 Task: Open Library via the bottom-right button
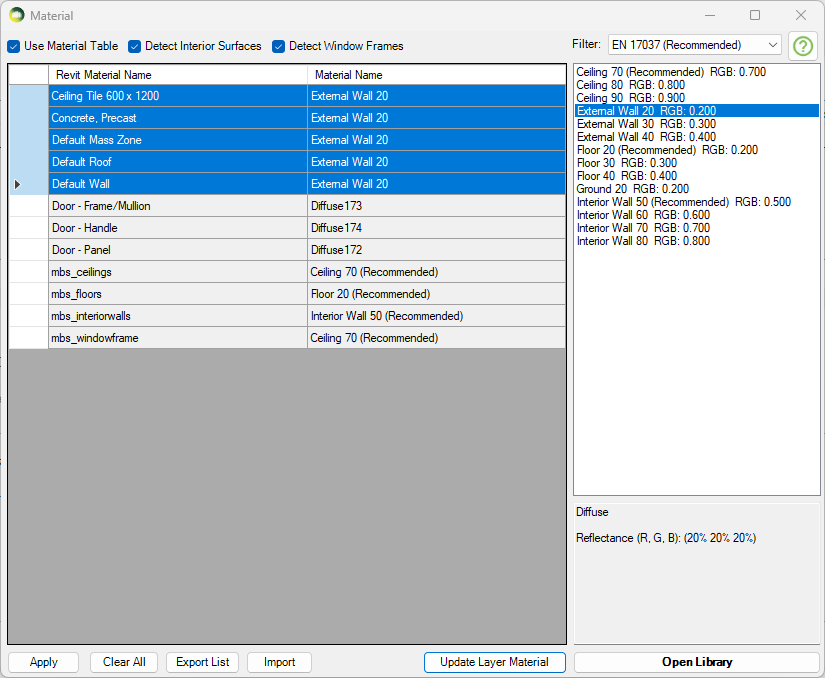coord(696,662)
